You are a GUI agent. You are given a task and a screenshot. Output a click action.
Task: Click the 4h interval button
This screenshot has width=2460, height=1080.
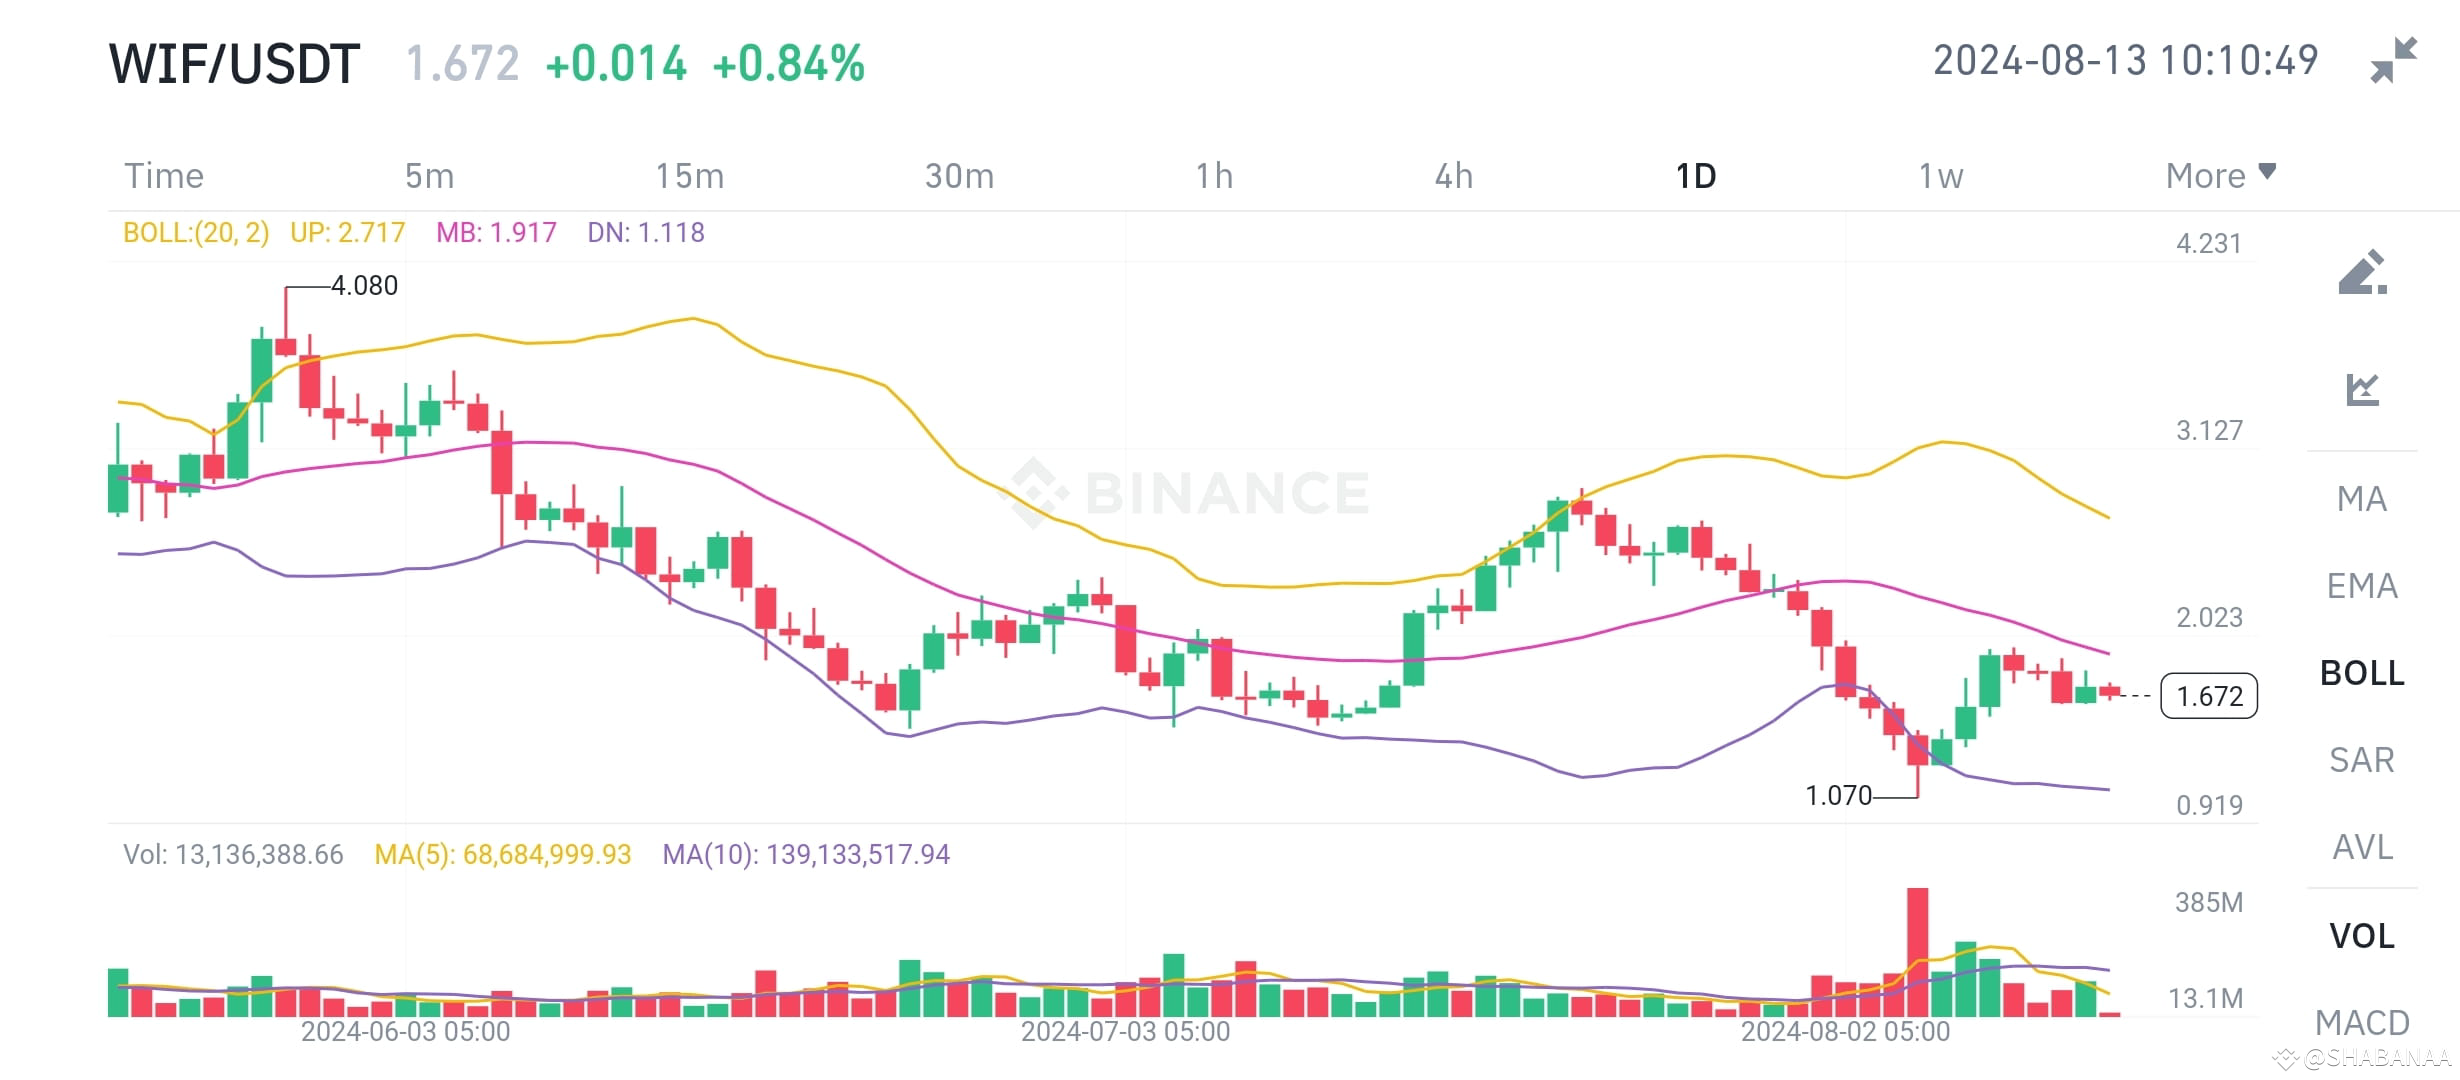[x=1452, y=175]
